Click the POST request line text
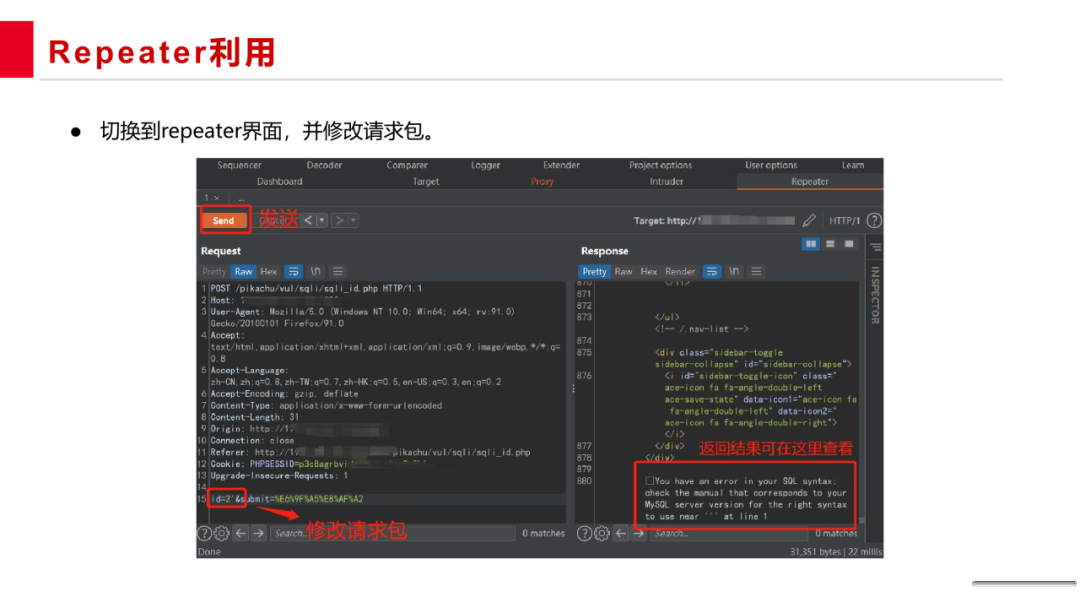Viewport: 1080px width, 608px height. click(x=316, y=289)
